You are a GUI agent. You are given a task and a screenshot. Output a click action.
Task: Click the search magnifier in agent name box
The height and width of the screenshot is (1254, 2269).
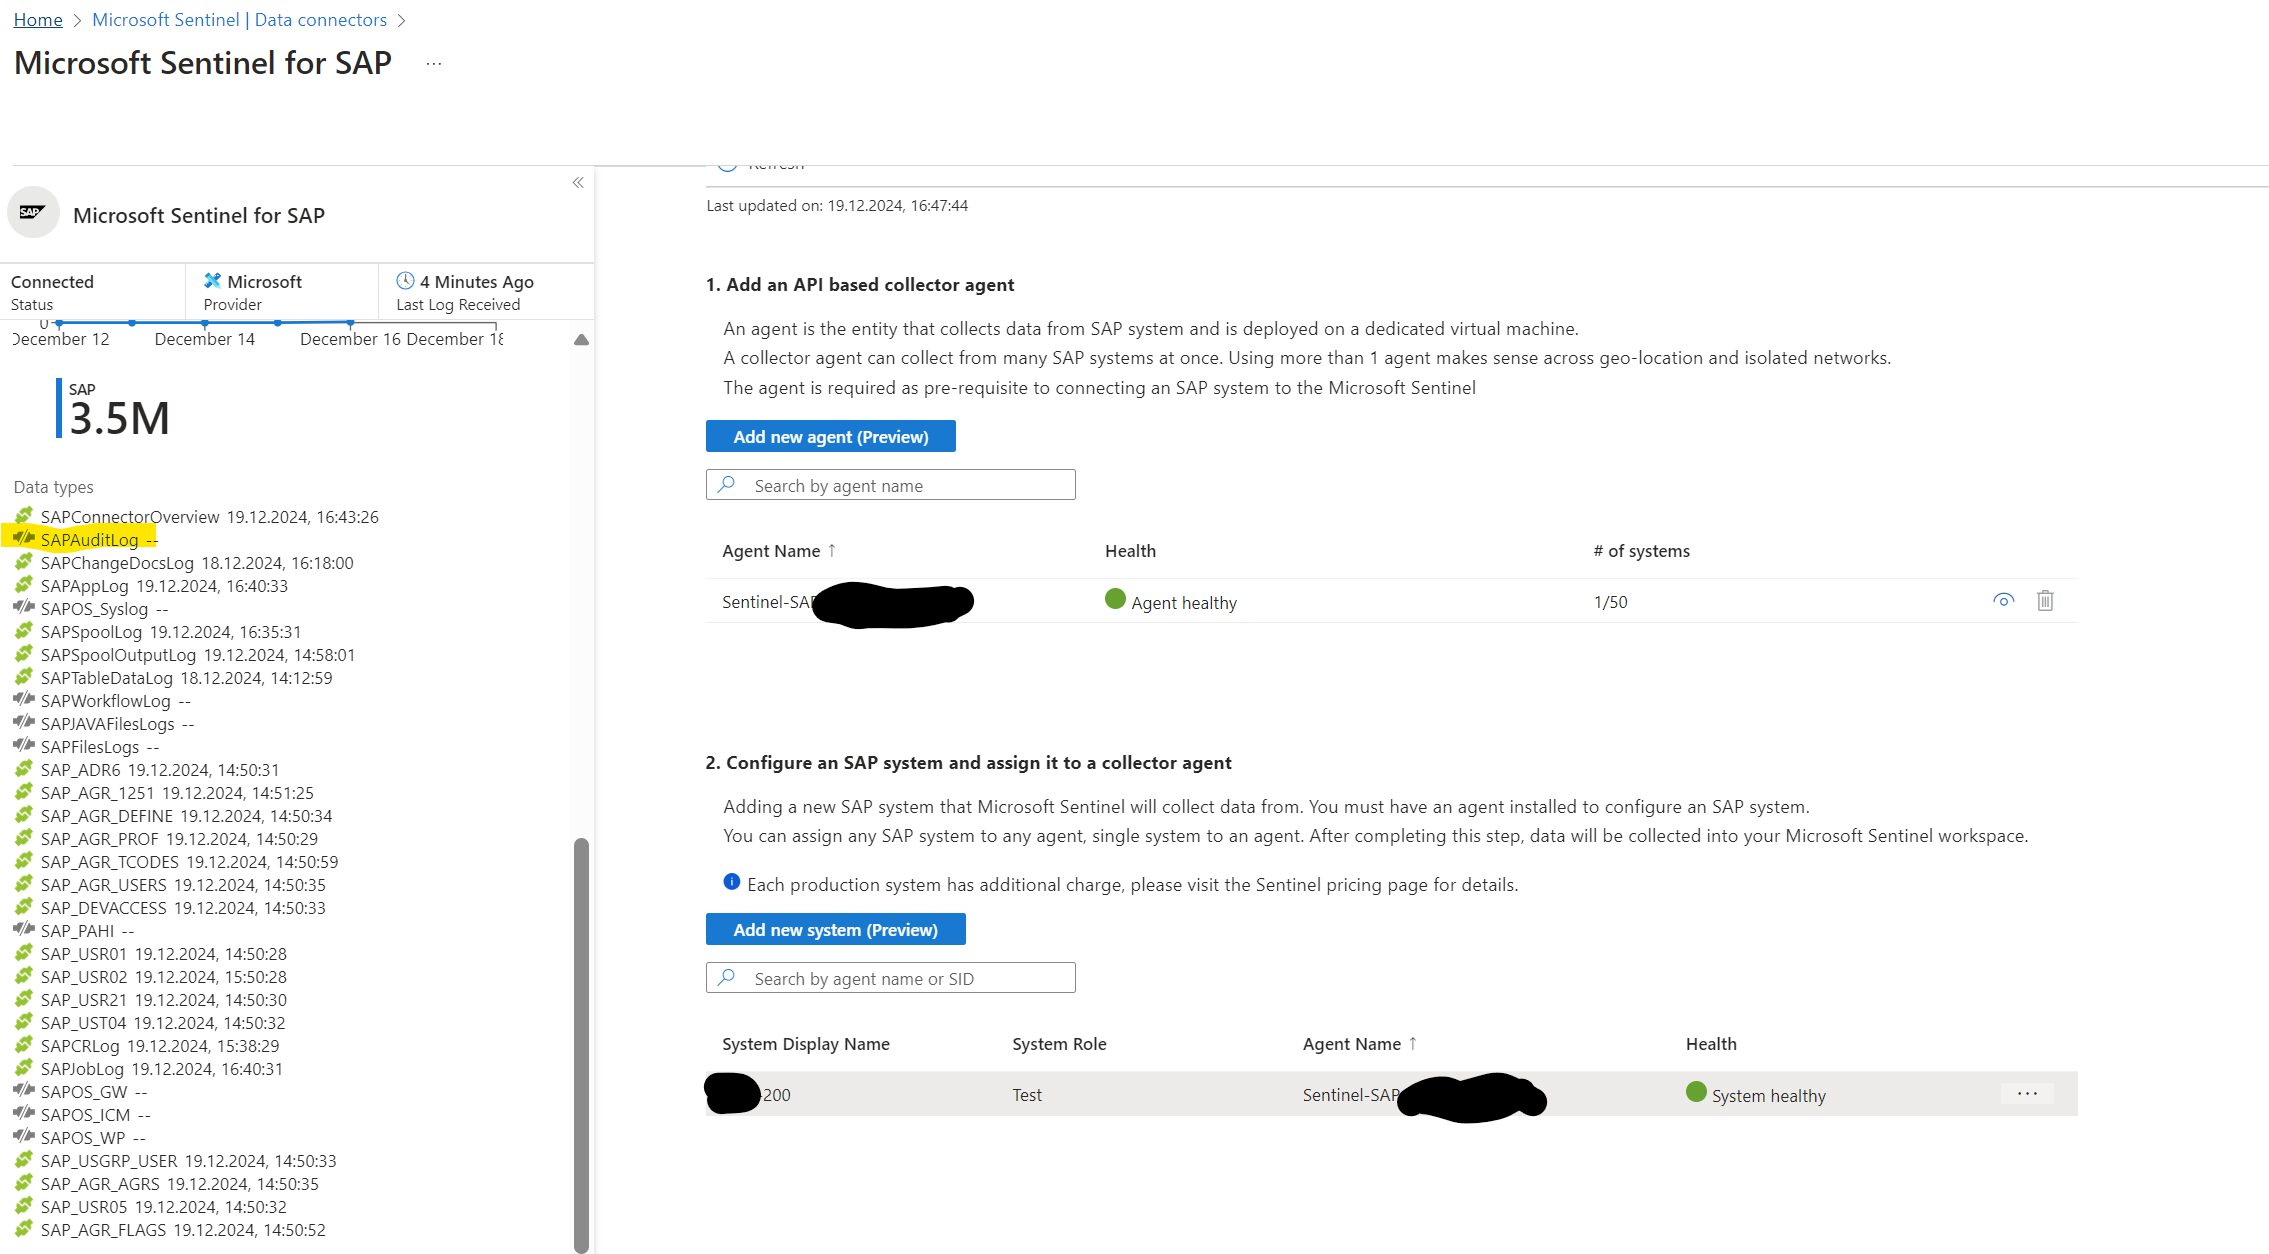point(727,484)
